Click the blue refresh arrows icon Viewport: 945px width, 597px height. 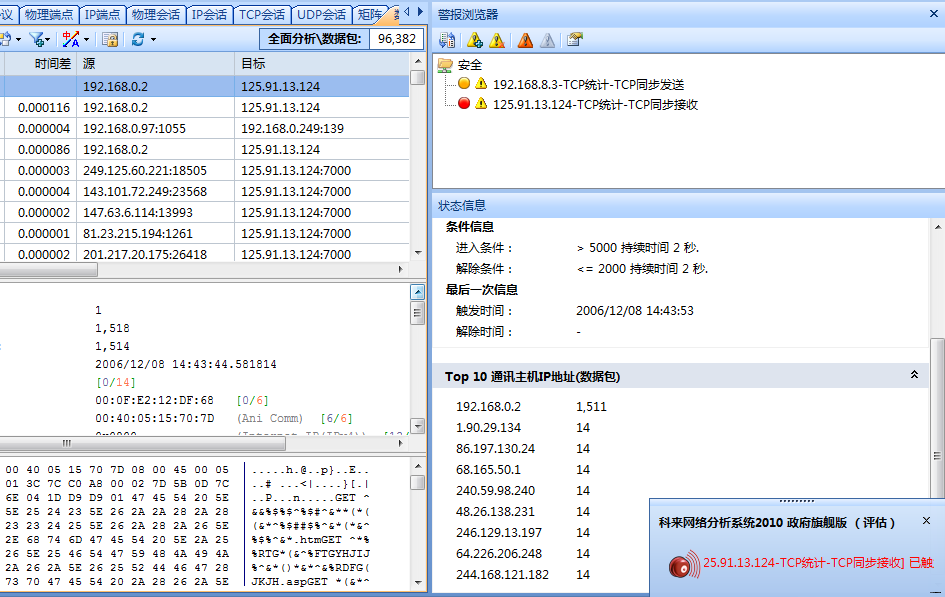pos(138,39)
